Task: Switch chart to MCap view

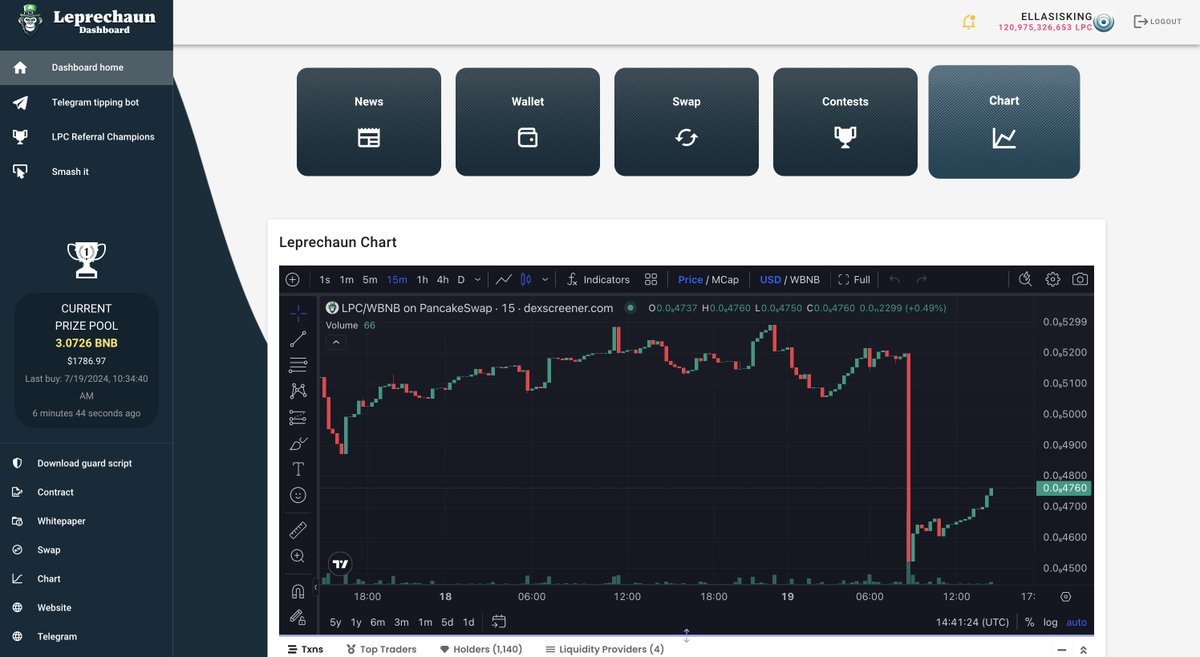Action: tap(725, 280)
